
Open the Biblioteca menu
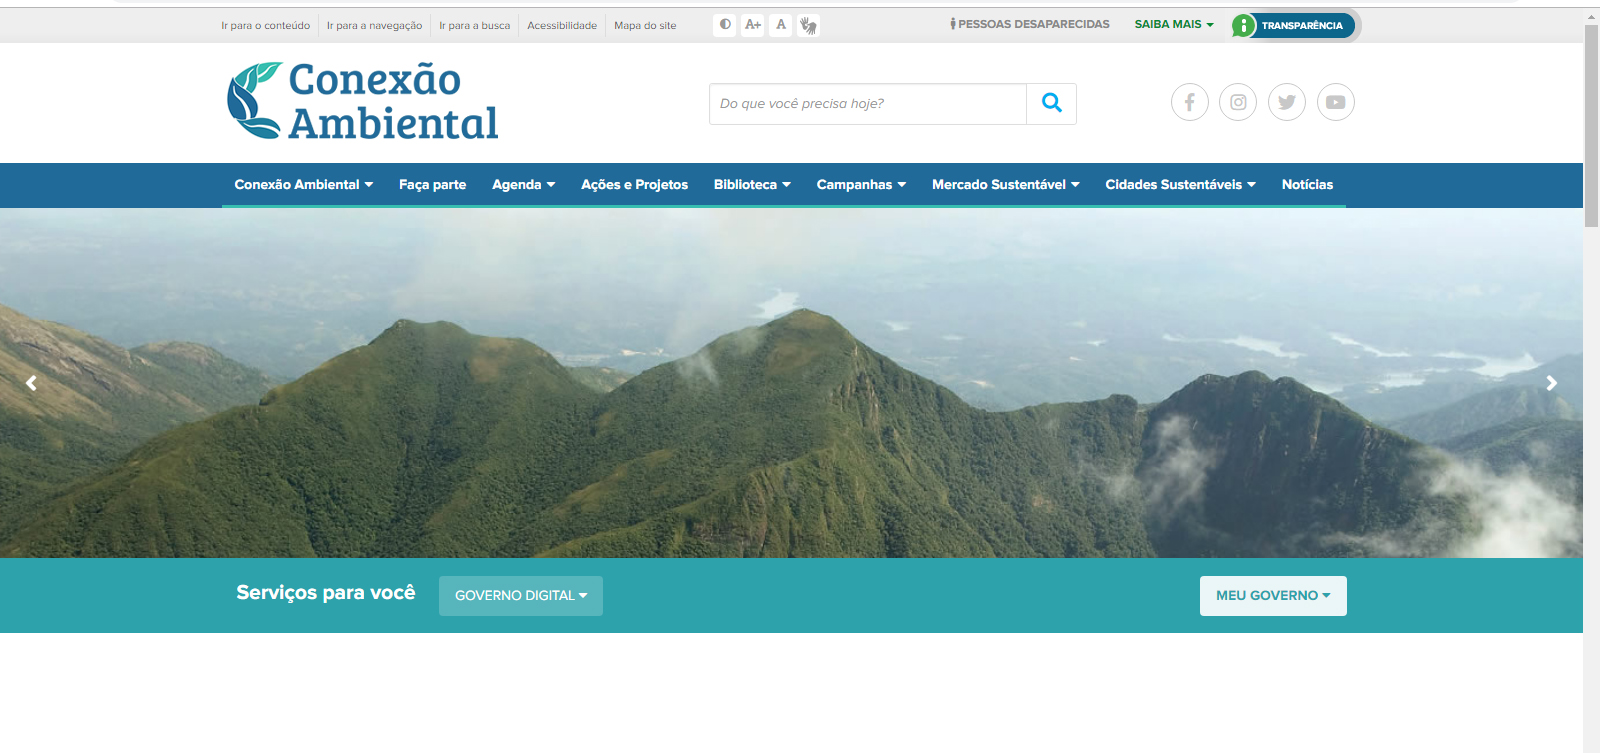(x=751, y=185)
